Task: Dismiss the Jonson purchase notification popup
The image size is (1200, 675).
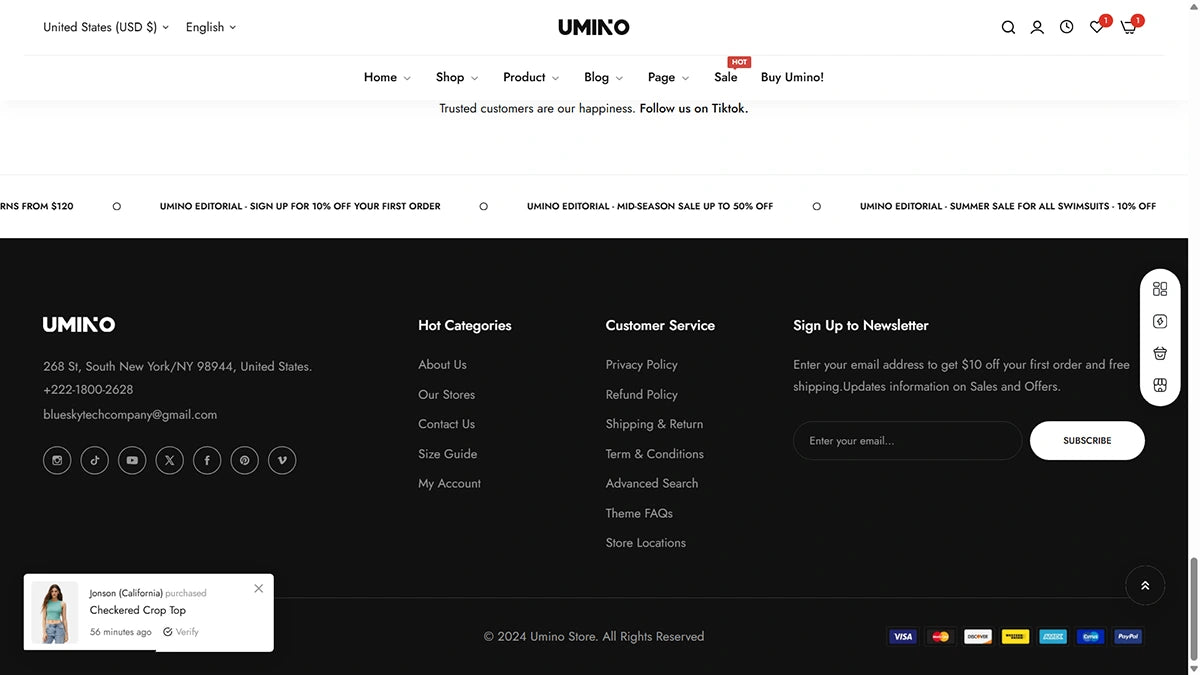Action: tap(258, 588)
